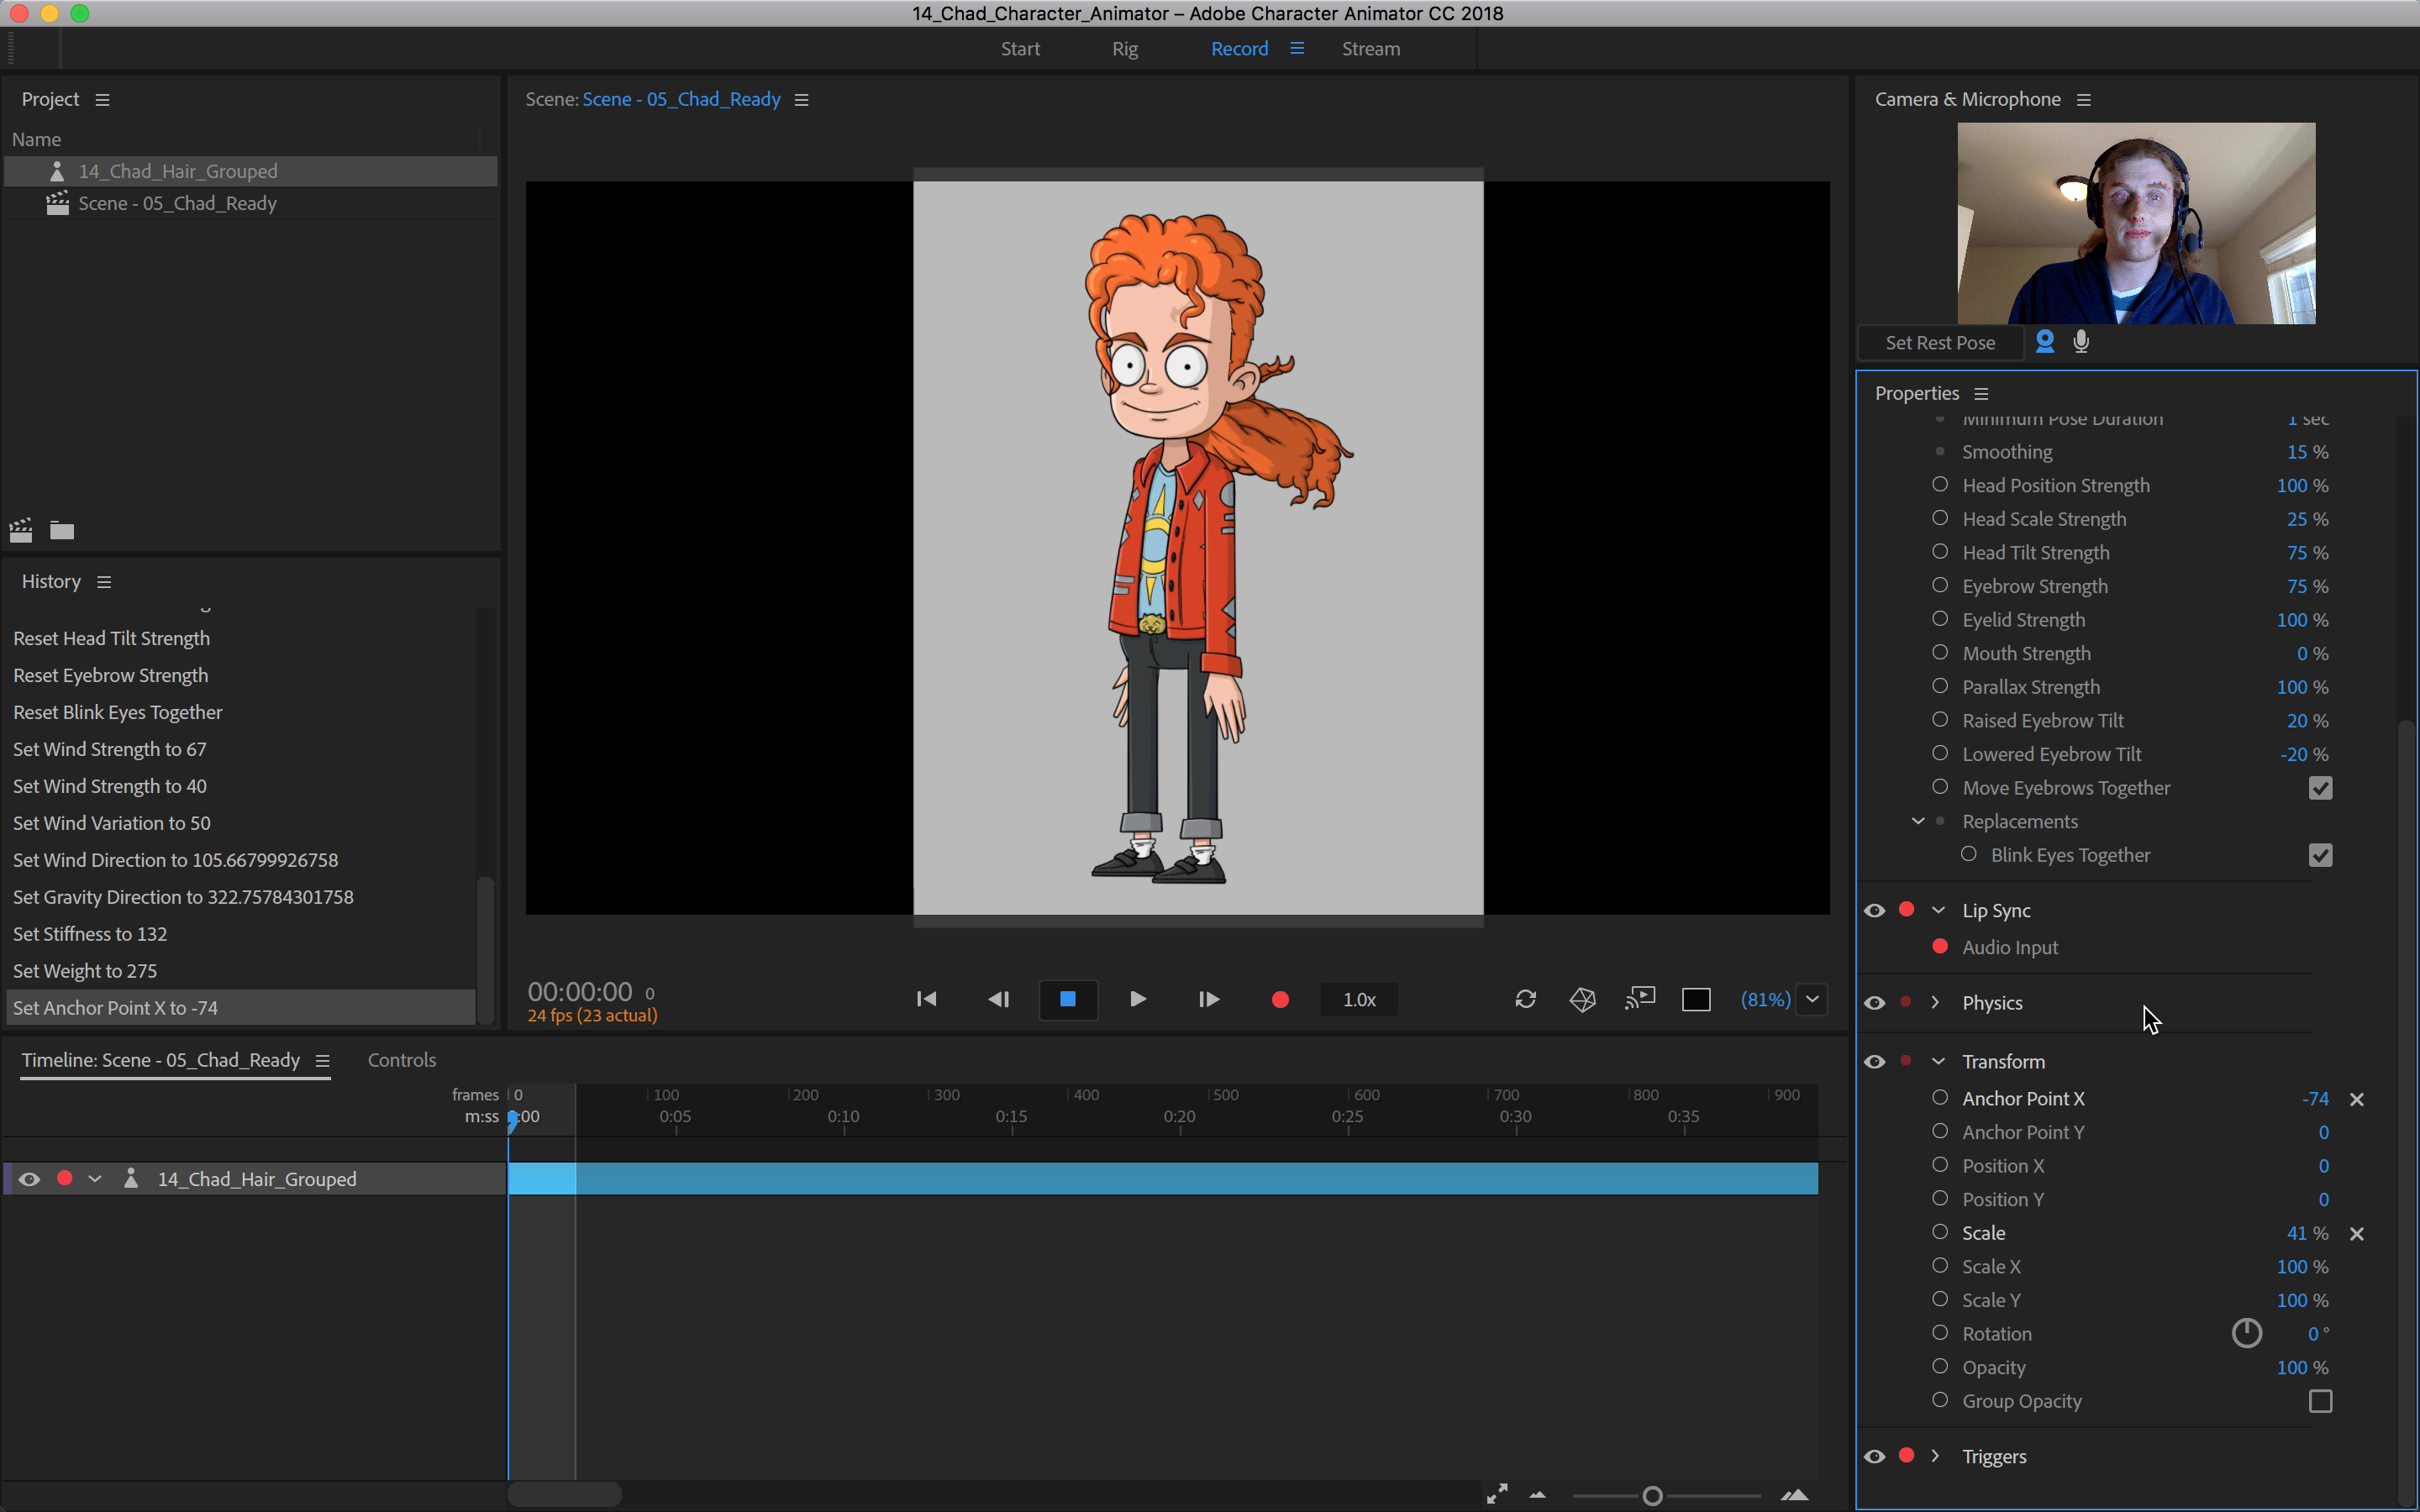Open the zoom percentage dropdown showing 81%

(1813, 999)
